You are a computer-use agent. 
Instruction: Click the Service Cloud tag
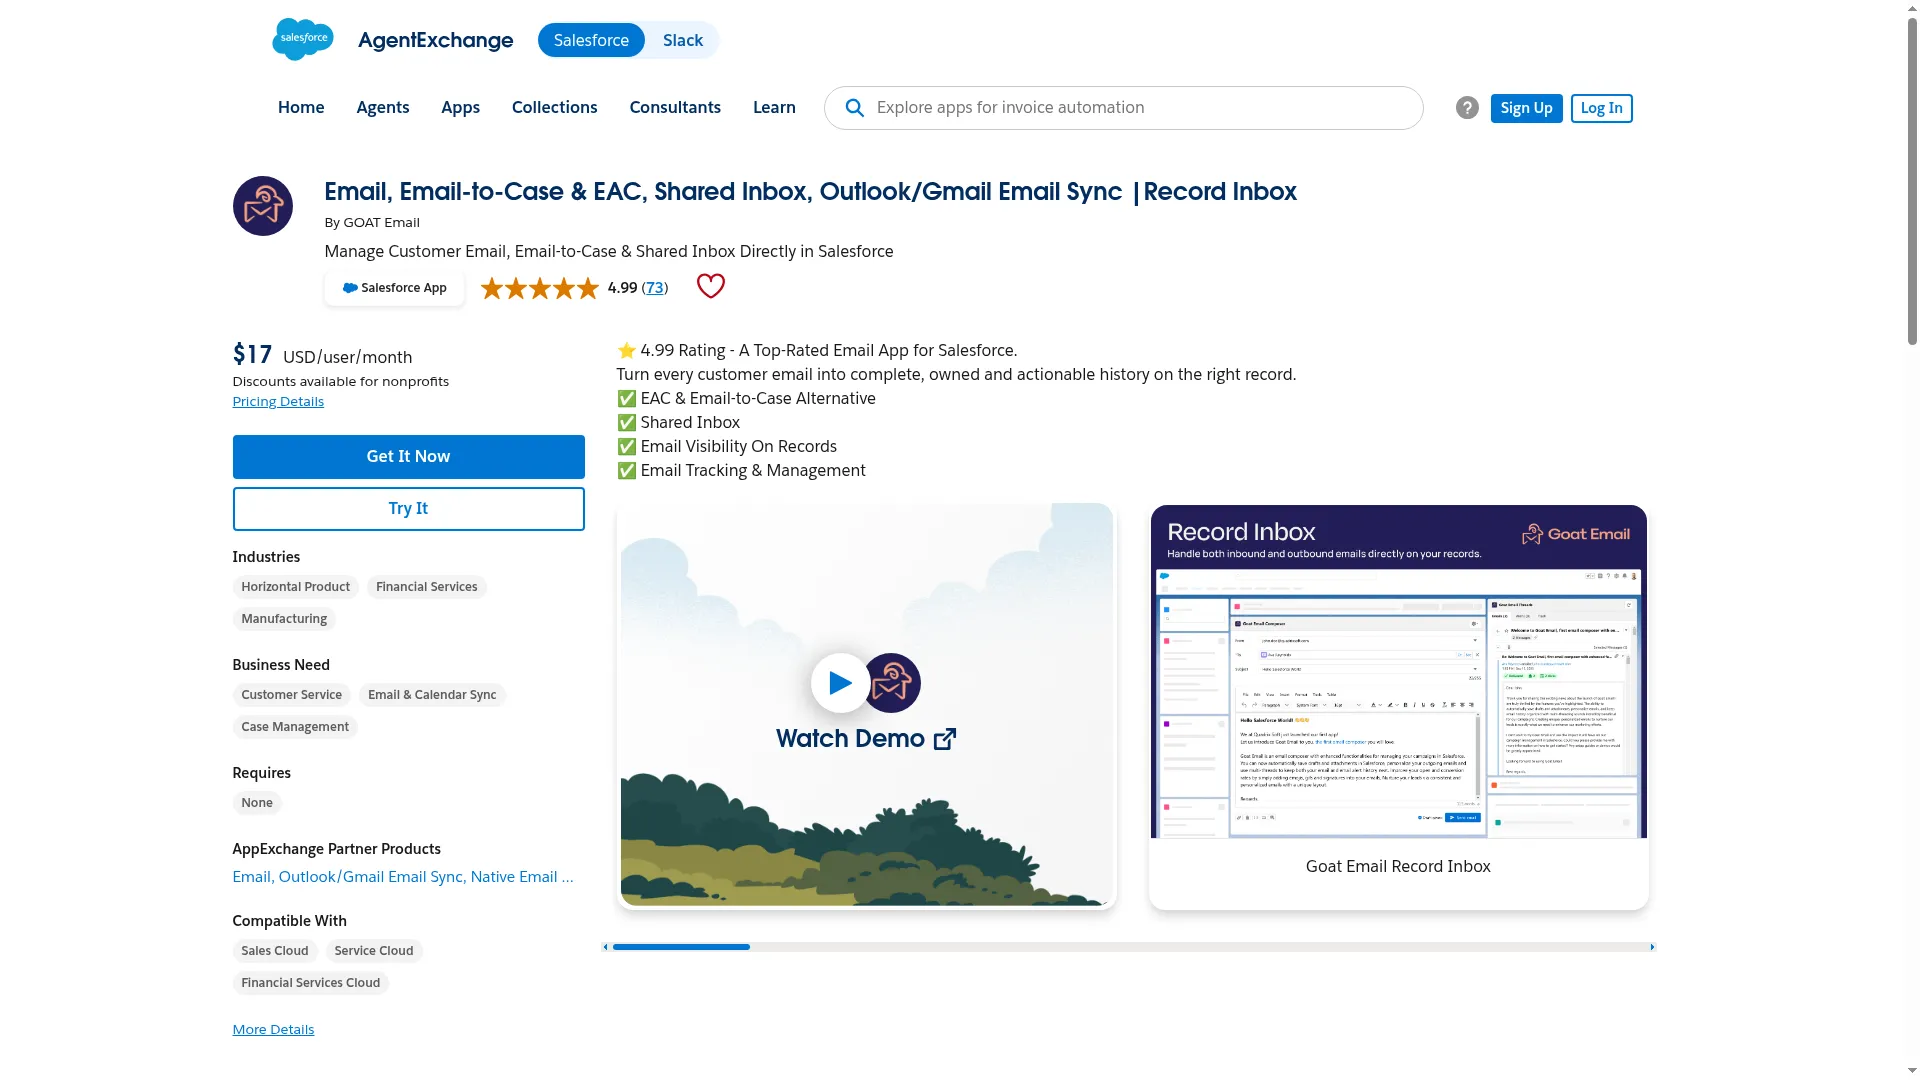(374, 951)
